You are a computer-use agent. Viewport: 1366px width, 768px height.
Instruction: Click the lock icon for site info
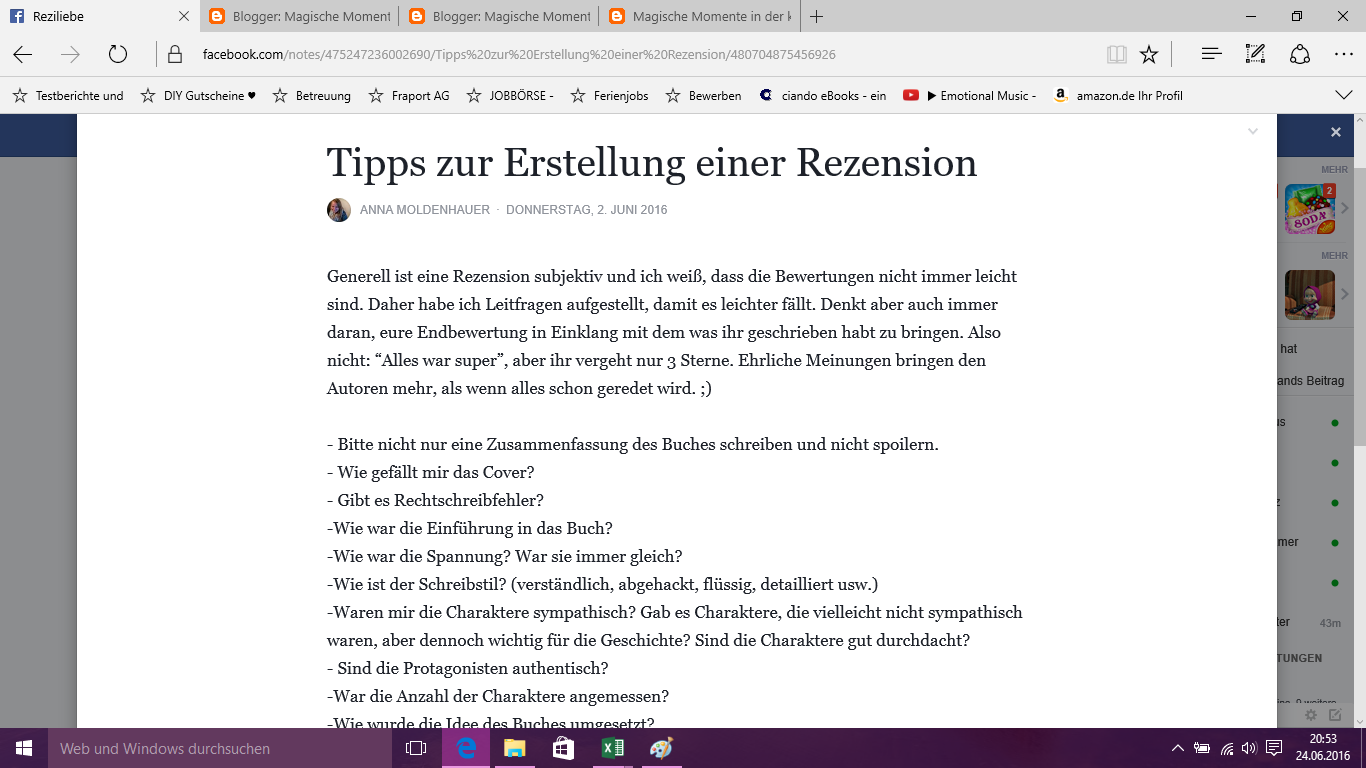tap(175, 55)
